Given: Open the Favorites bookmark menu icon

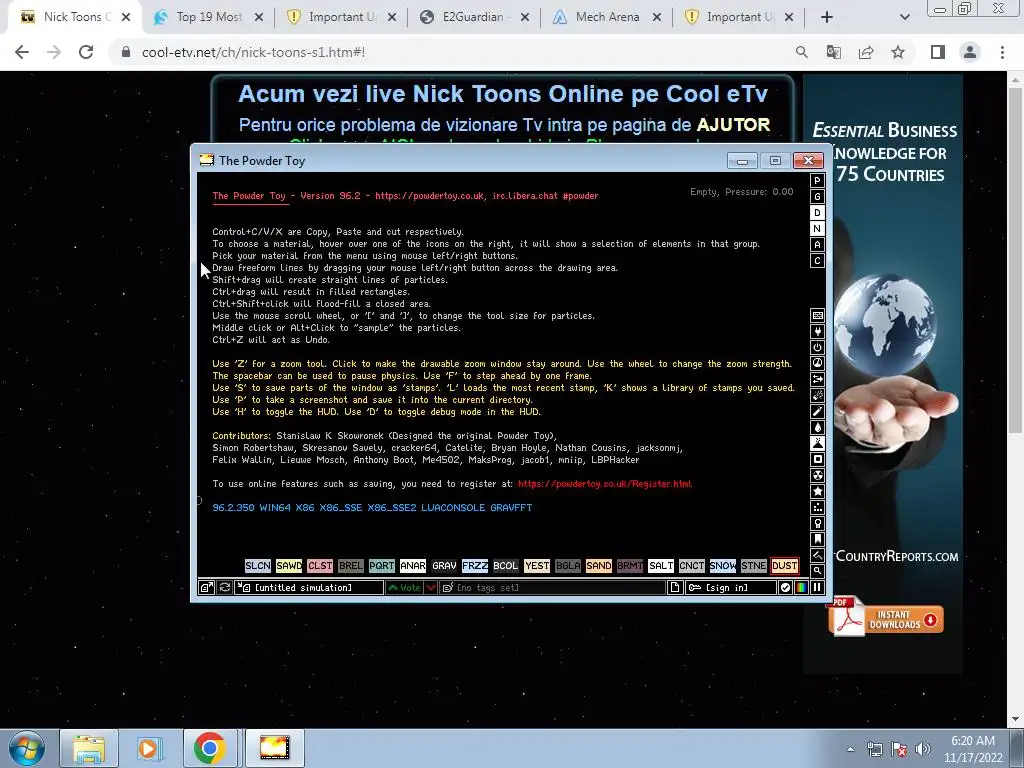Looking at the screenshot, I should coord(817,539).
